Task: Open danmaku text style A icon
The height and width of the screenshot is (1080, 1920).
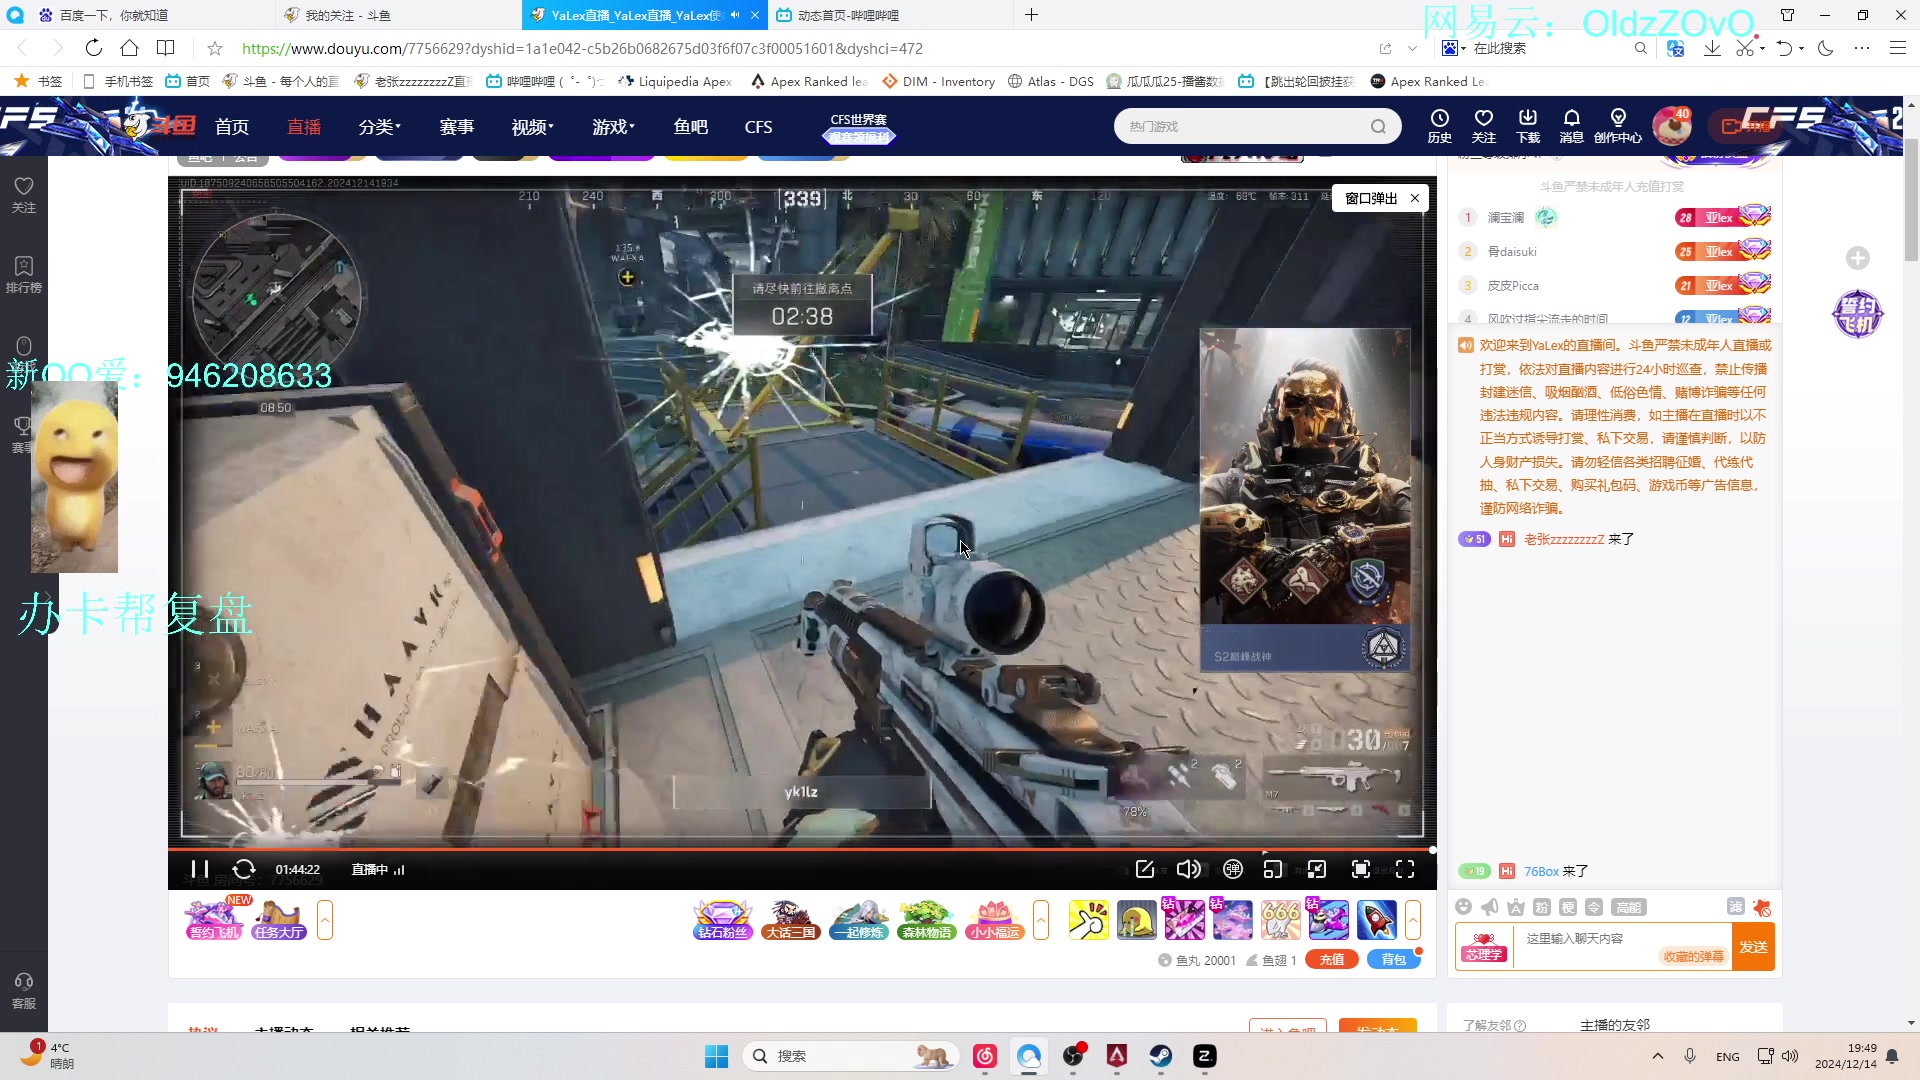Action: pos(1516,907)
